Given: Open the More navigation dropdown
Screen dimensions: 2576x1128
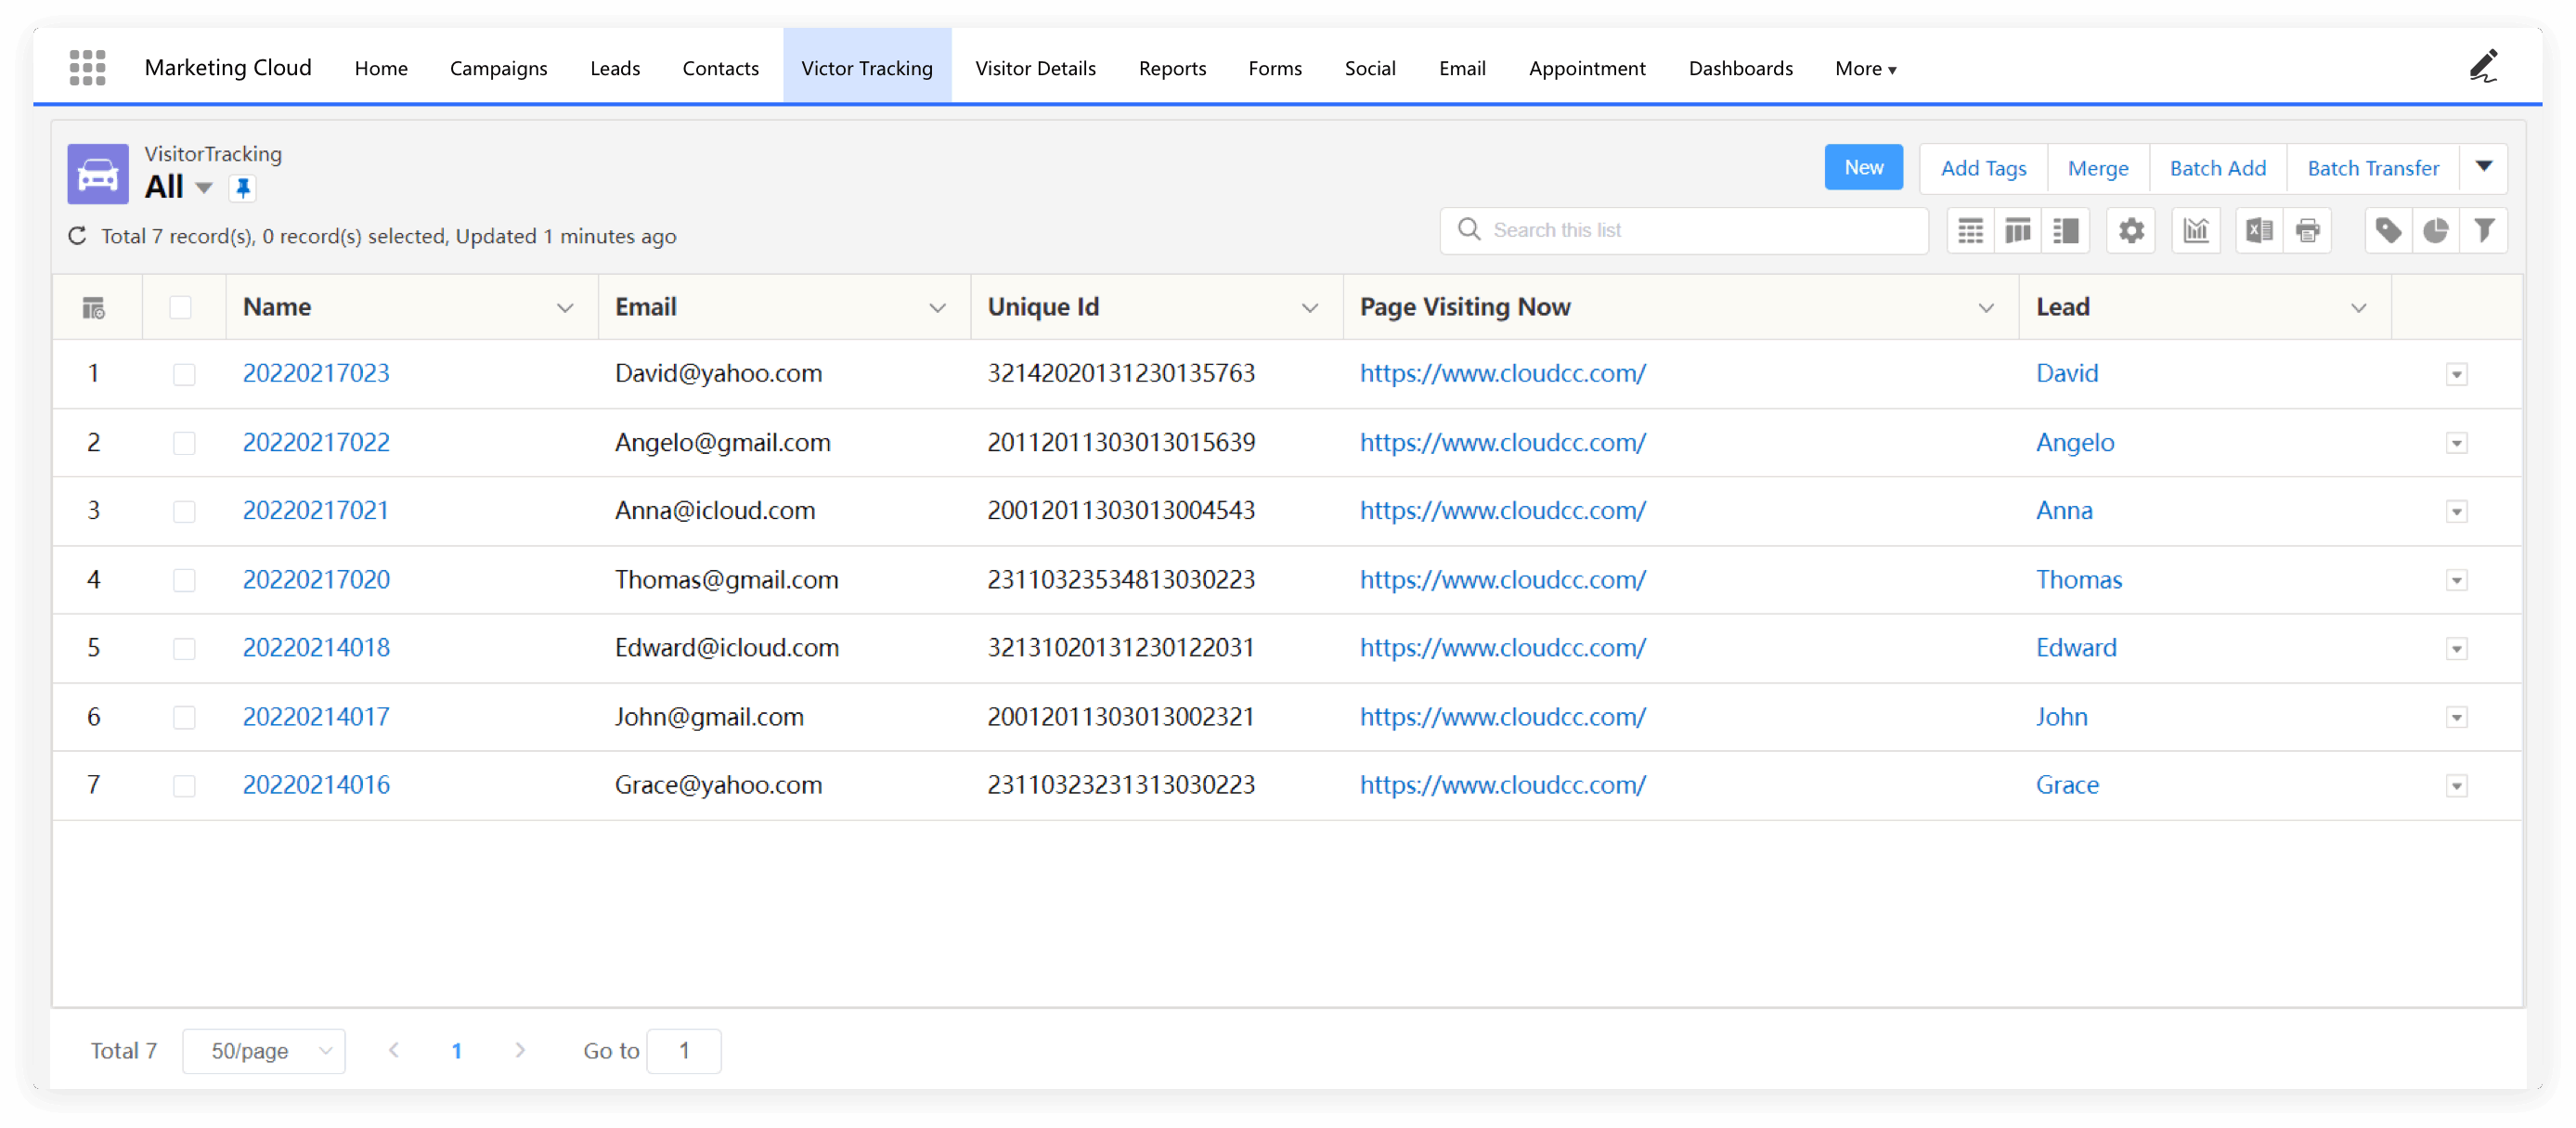Looking at the screenshot, I should pyautogui.click(x=1865, y=68).
